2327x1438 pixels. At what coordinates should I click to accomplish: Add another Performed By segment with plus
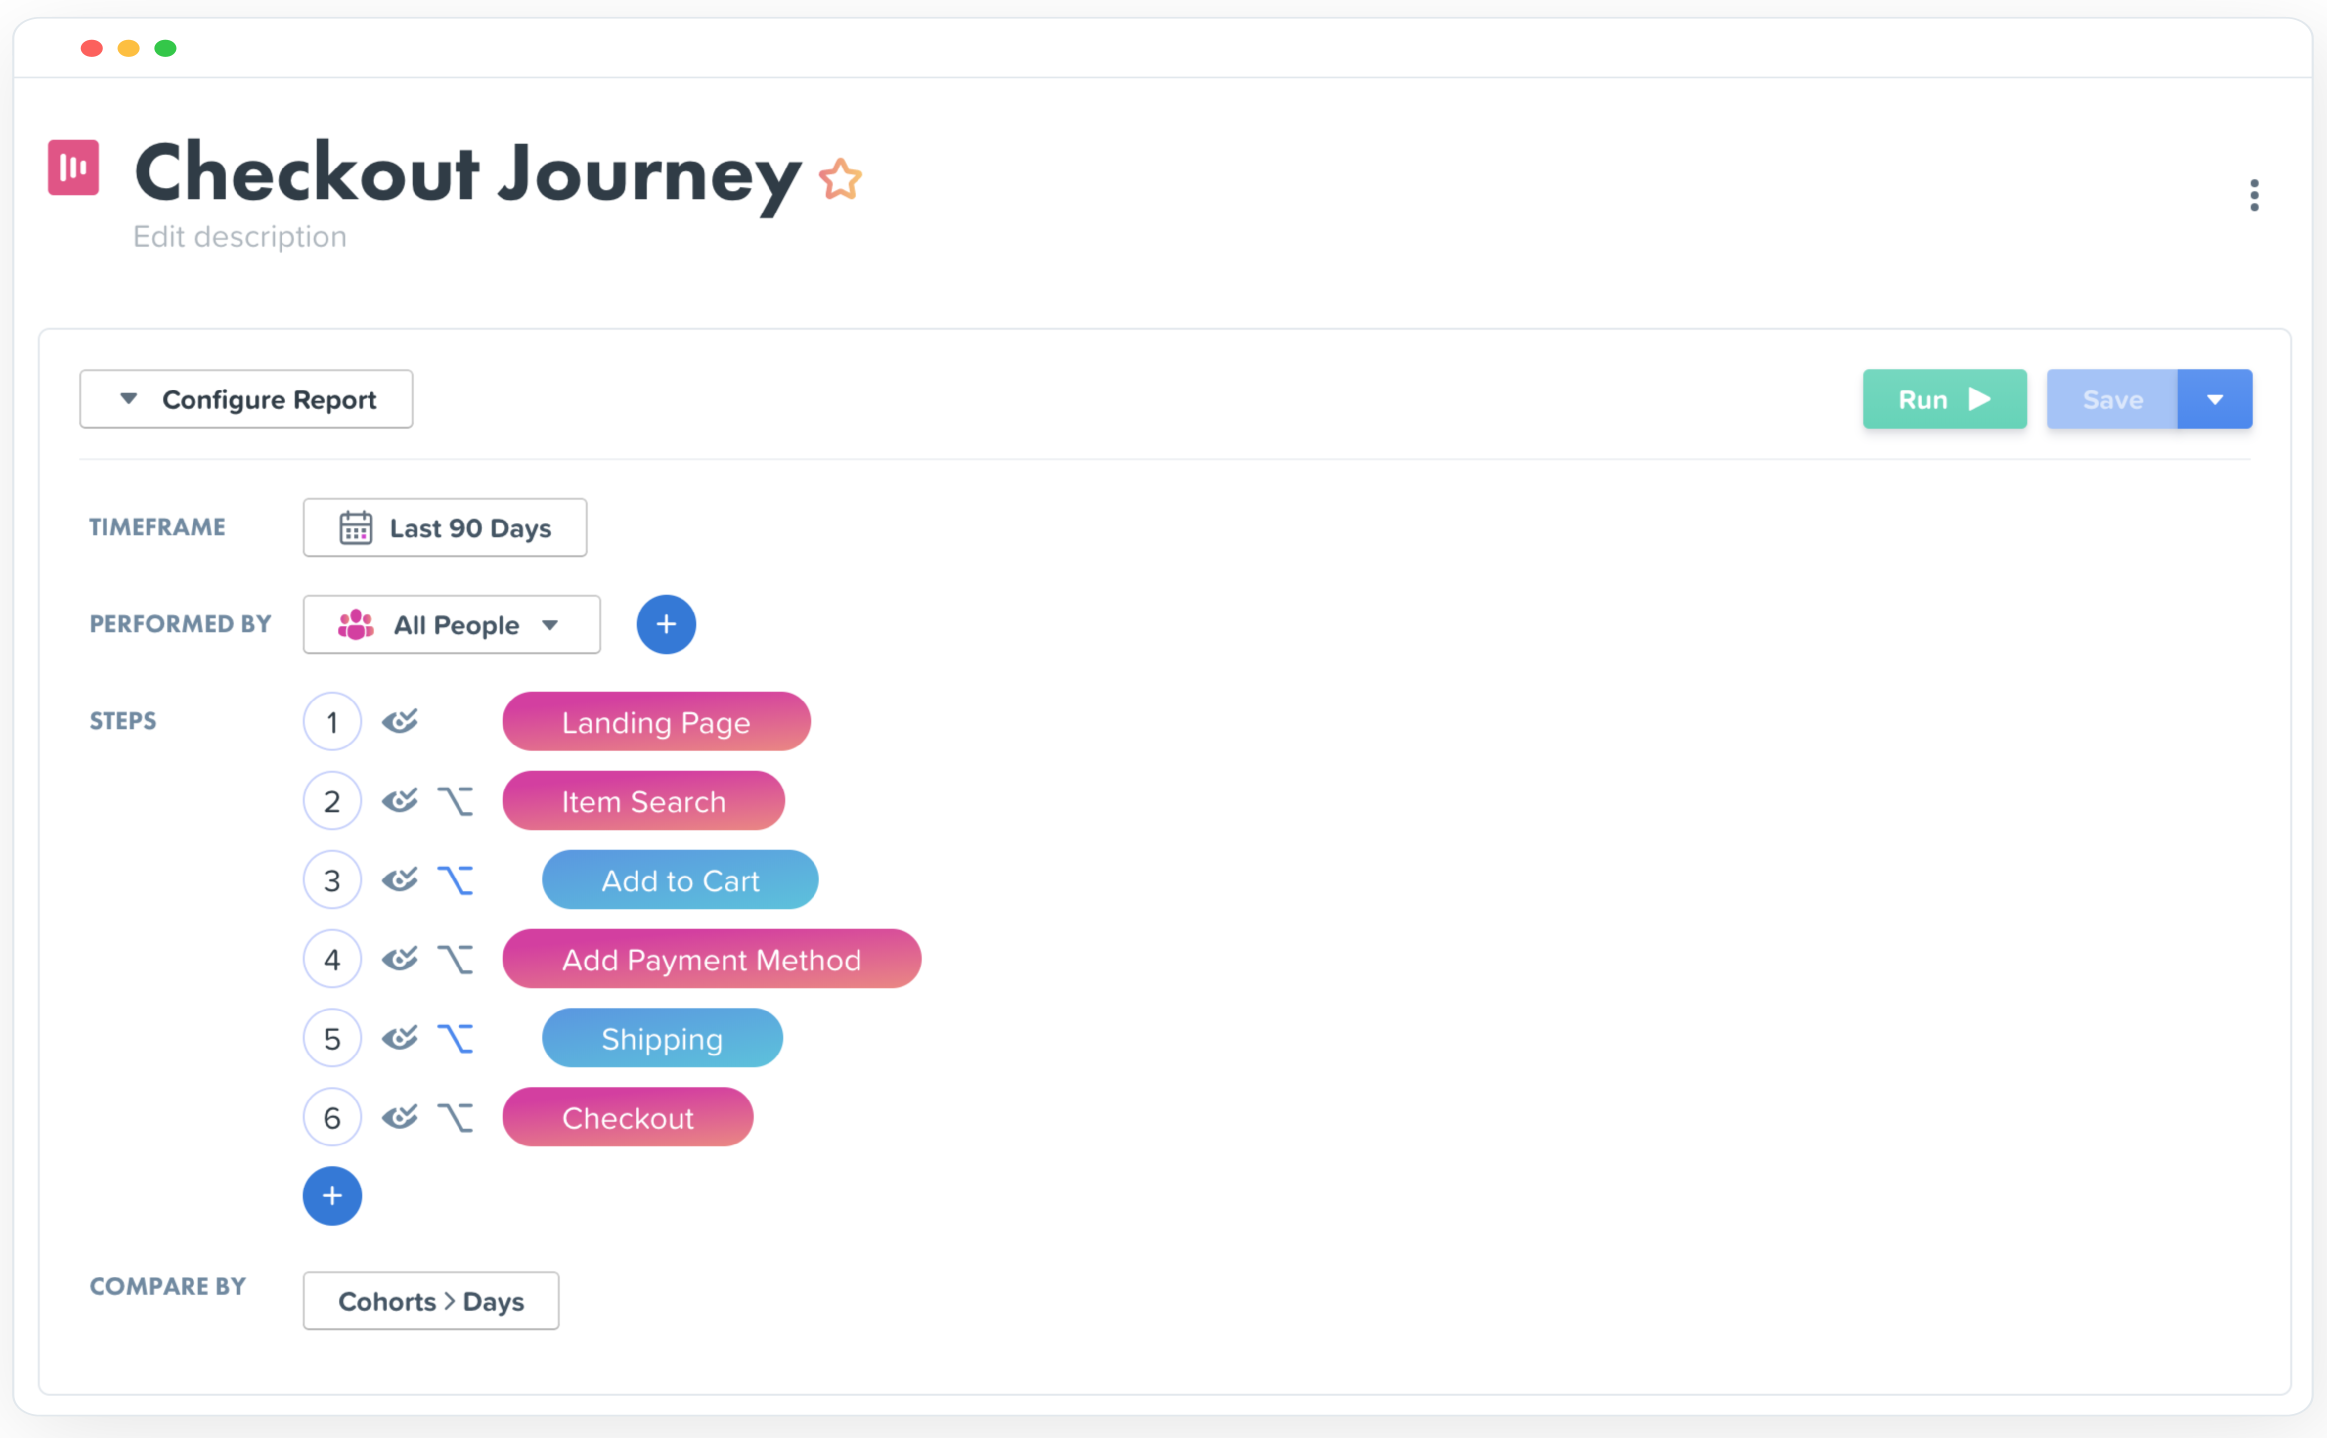pos(666,625)
